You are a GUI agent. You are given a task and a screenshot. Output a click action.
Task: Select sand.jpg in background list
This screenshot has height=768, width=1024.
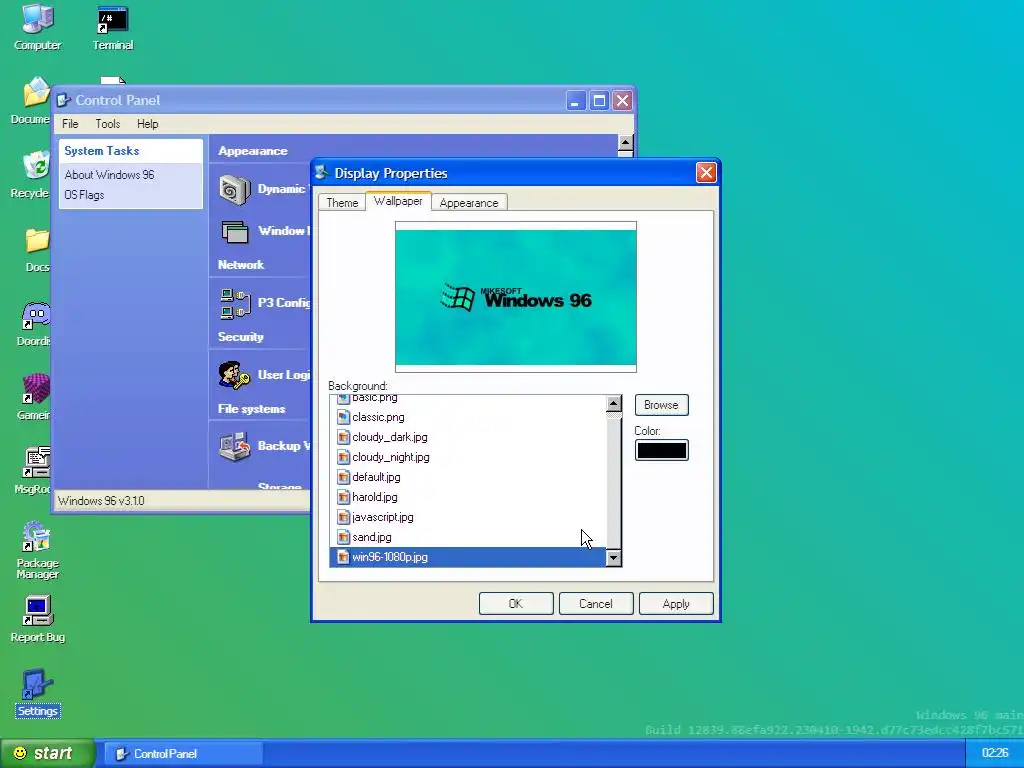click(468, 537)
